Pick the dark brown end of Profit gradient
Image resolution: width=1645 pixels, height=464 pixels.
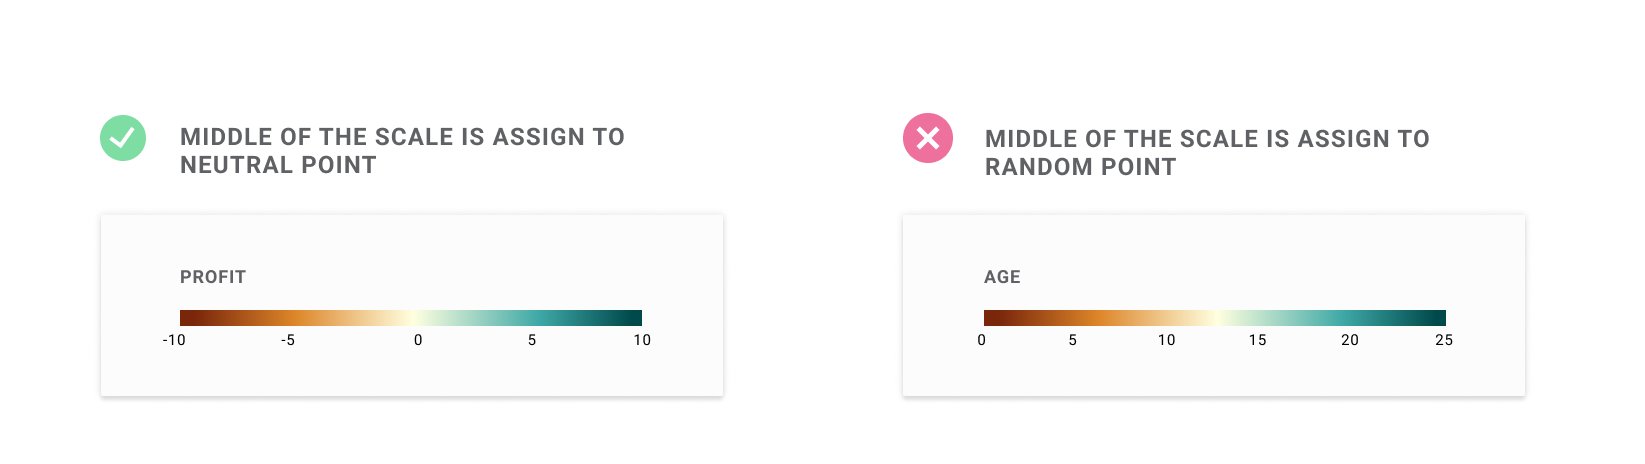click(x=185, y=318)
